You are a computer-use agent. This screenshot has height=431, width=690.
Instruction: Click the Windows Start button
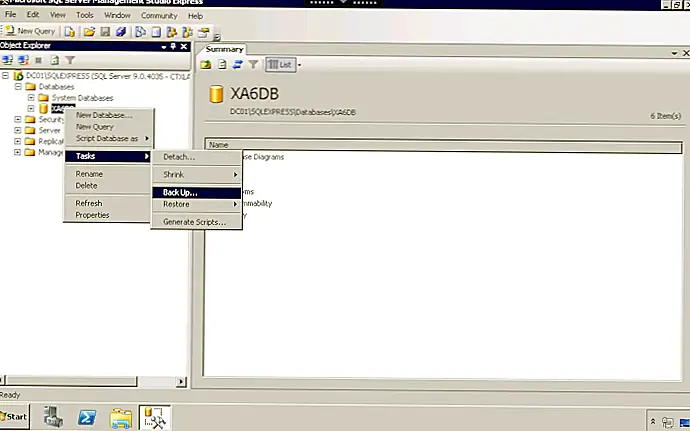tap(14, 416)
